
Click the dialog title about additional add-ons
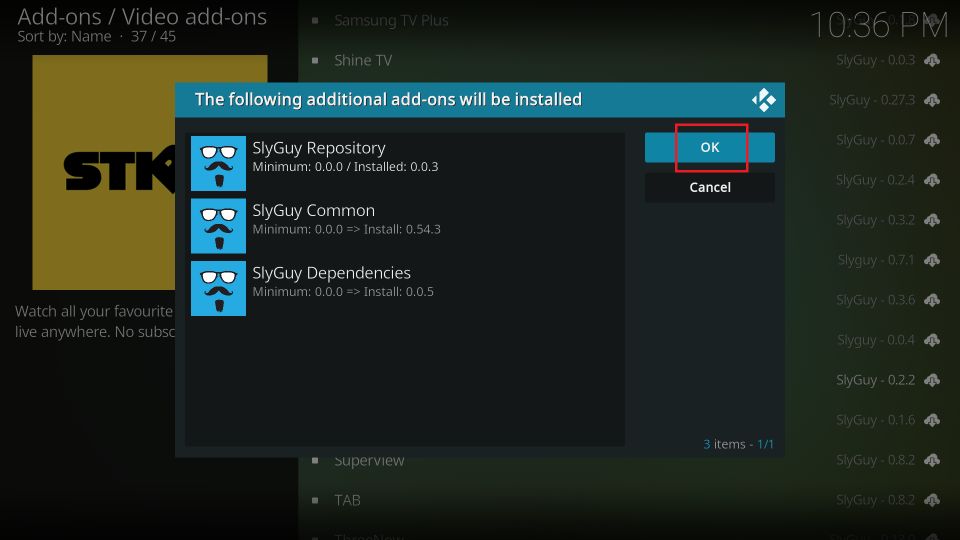click(388, 100)
